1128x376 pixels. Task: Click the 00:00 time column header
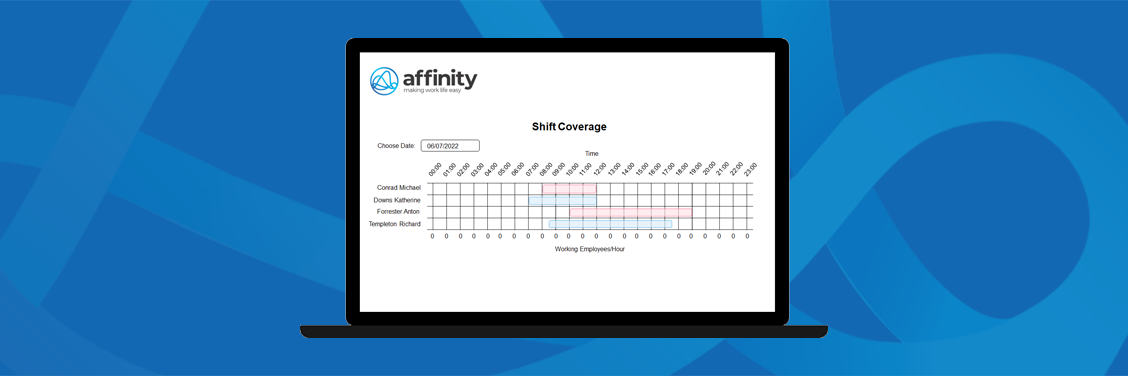click(435, 170)
